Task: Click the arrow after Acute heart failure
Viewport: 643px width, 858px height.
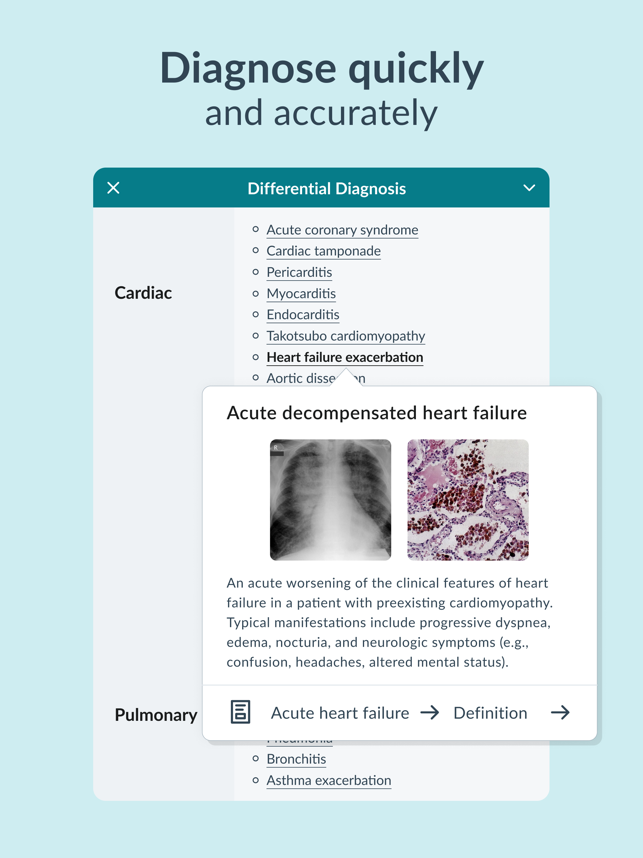Action: click(430, 713)
